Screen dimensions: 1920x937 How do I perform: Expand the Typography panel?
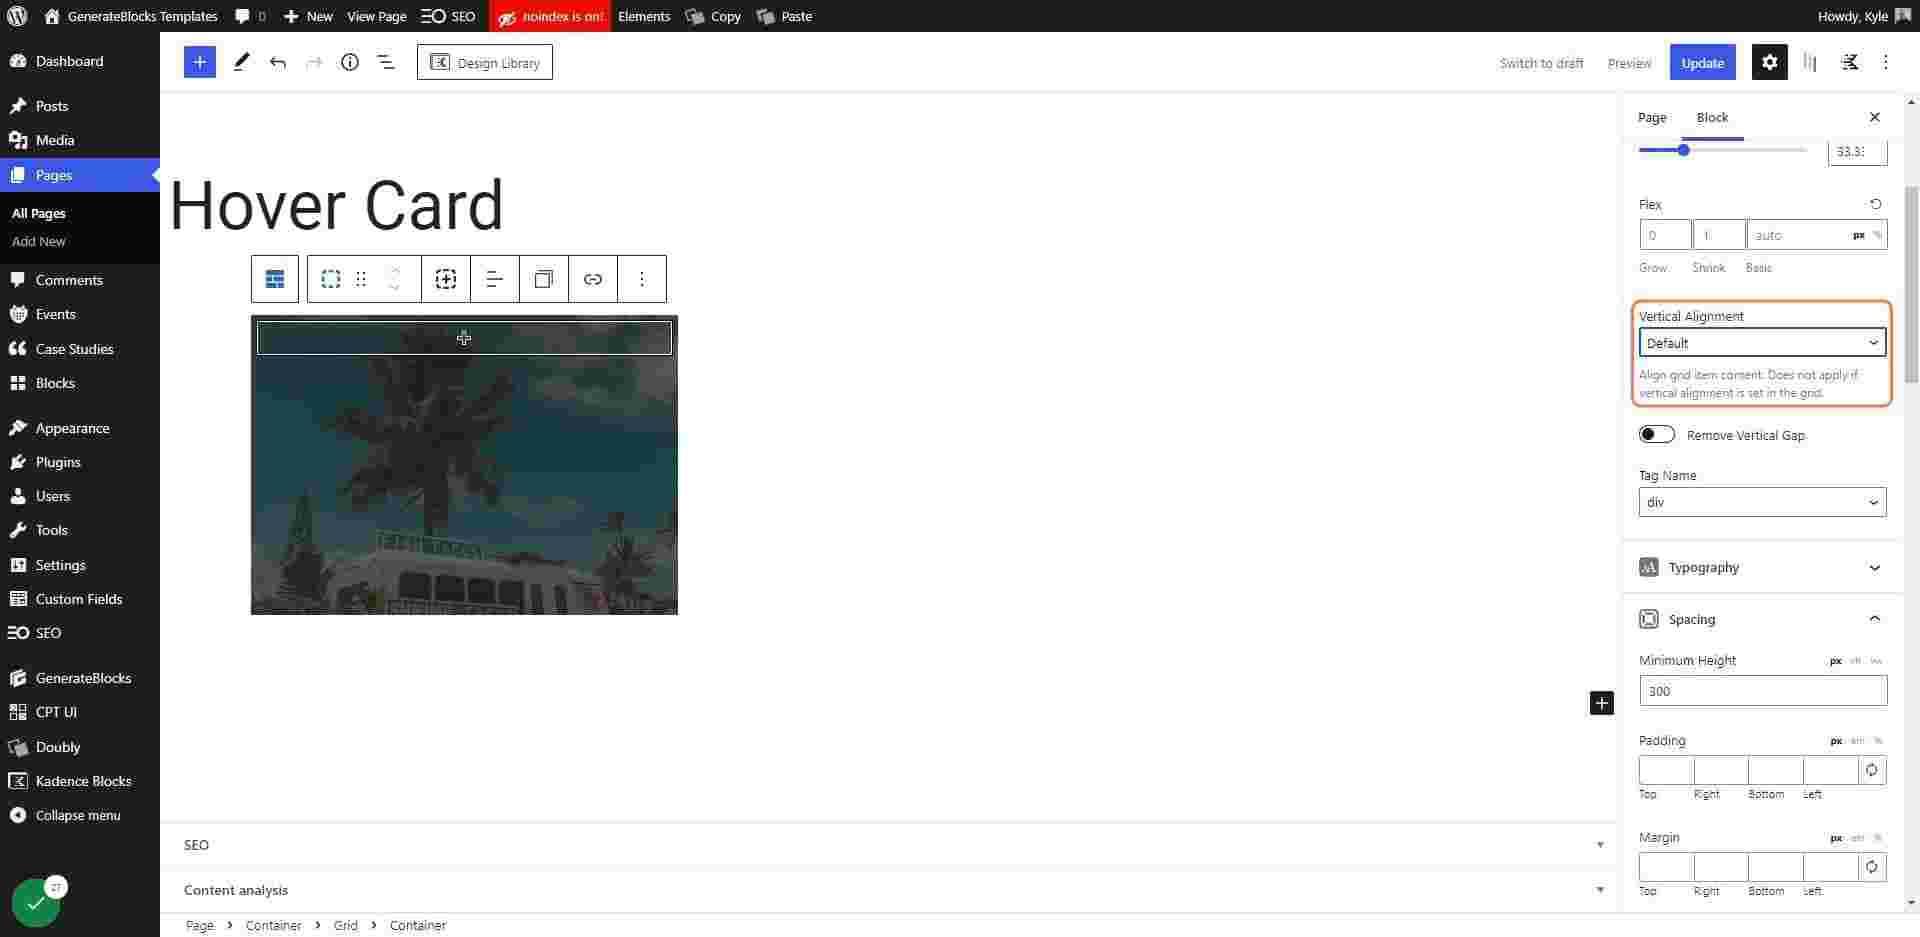click(1762, 567)
